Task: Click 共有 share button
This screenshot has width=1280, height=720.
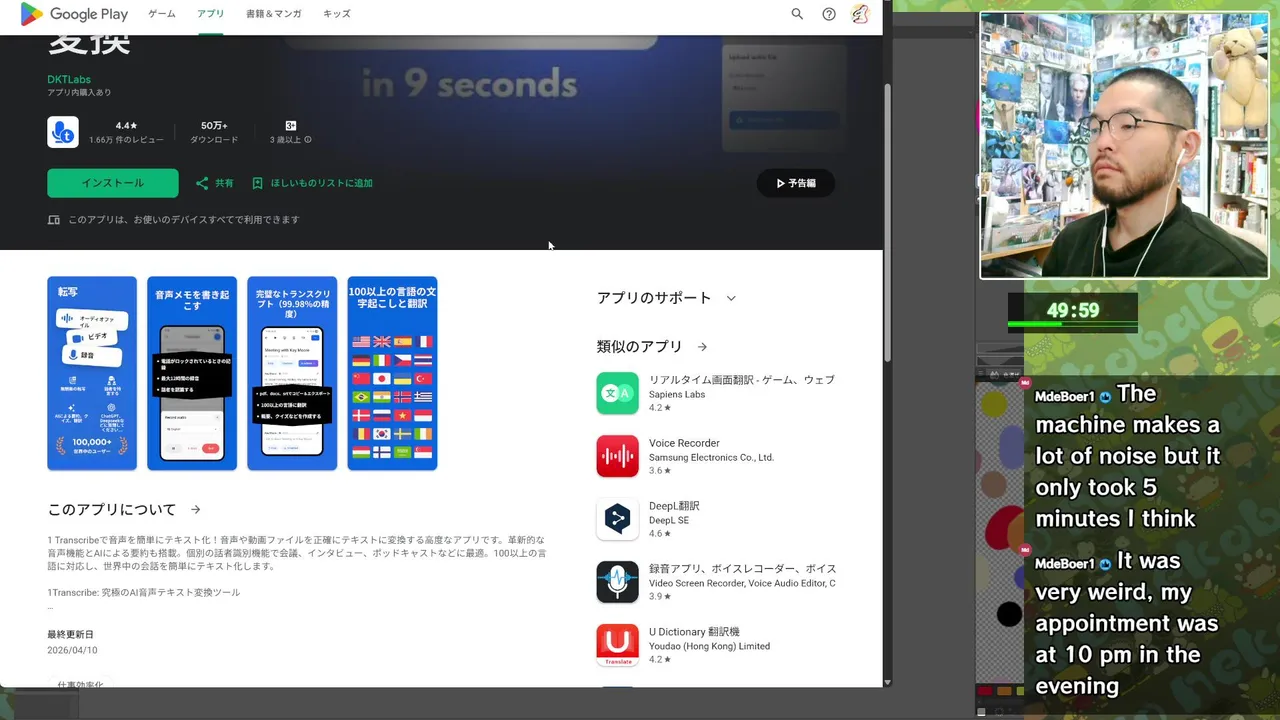Action: pyautogui.click(x=214, y=183)
